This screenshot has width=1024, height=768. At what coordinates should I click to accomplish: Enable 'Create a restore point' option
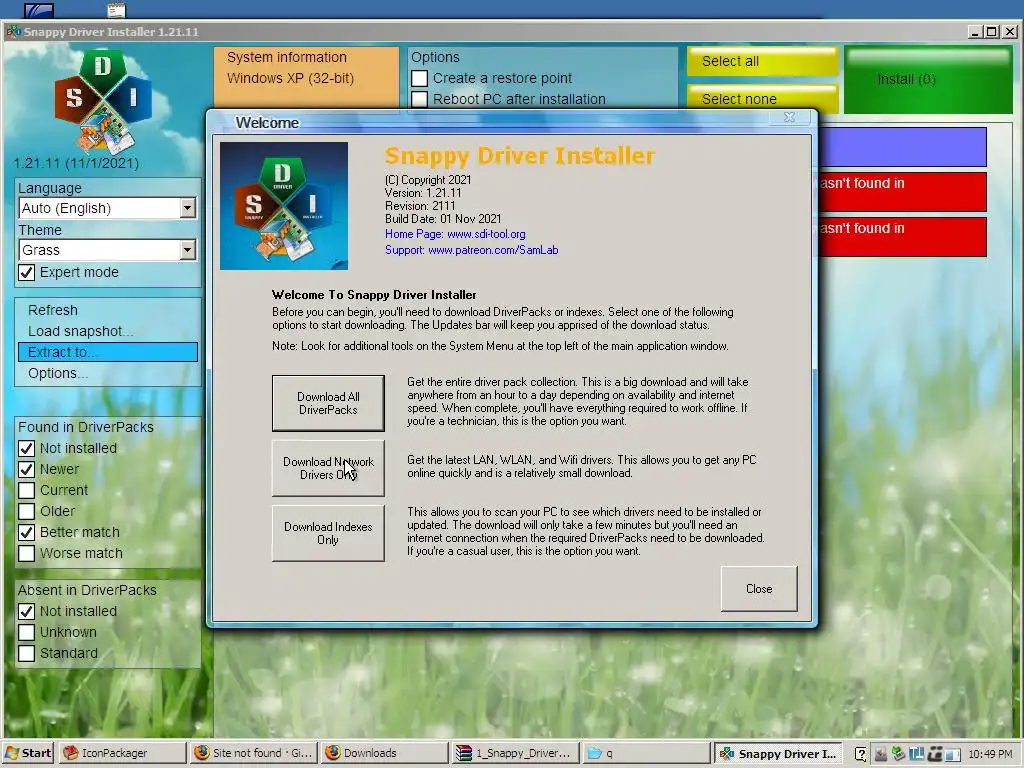tap(419, 78)
